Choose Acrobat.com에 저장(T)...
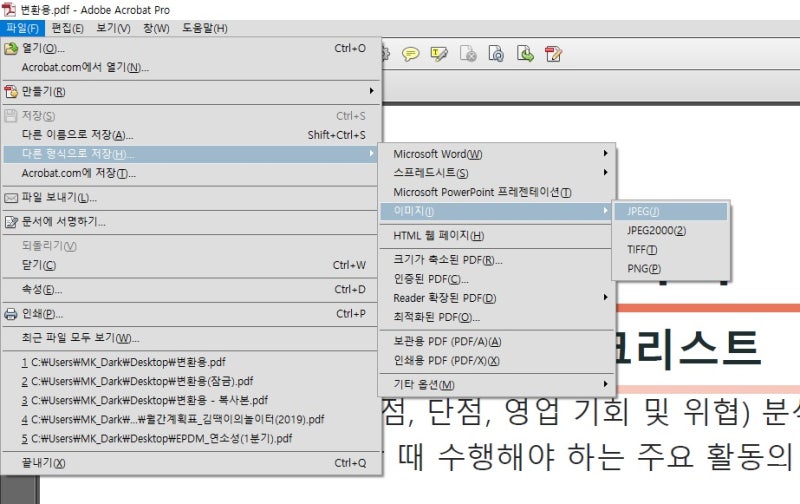Image resolution: width=800 pixels, height=504 pixels. (x=191, y=173)
